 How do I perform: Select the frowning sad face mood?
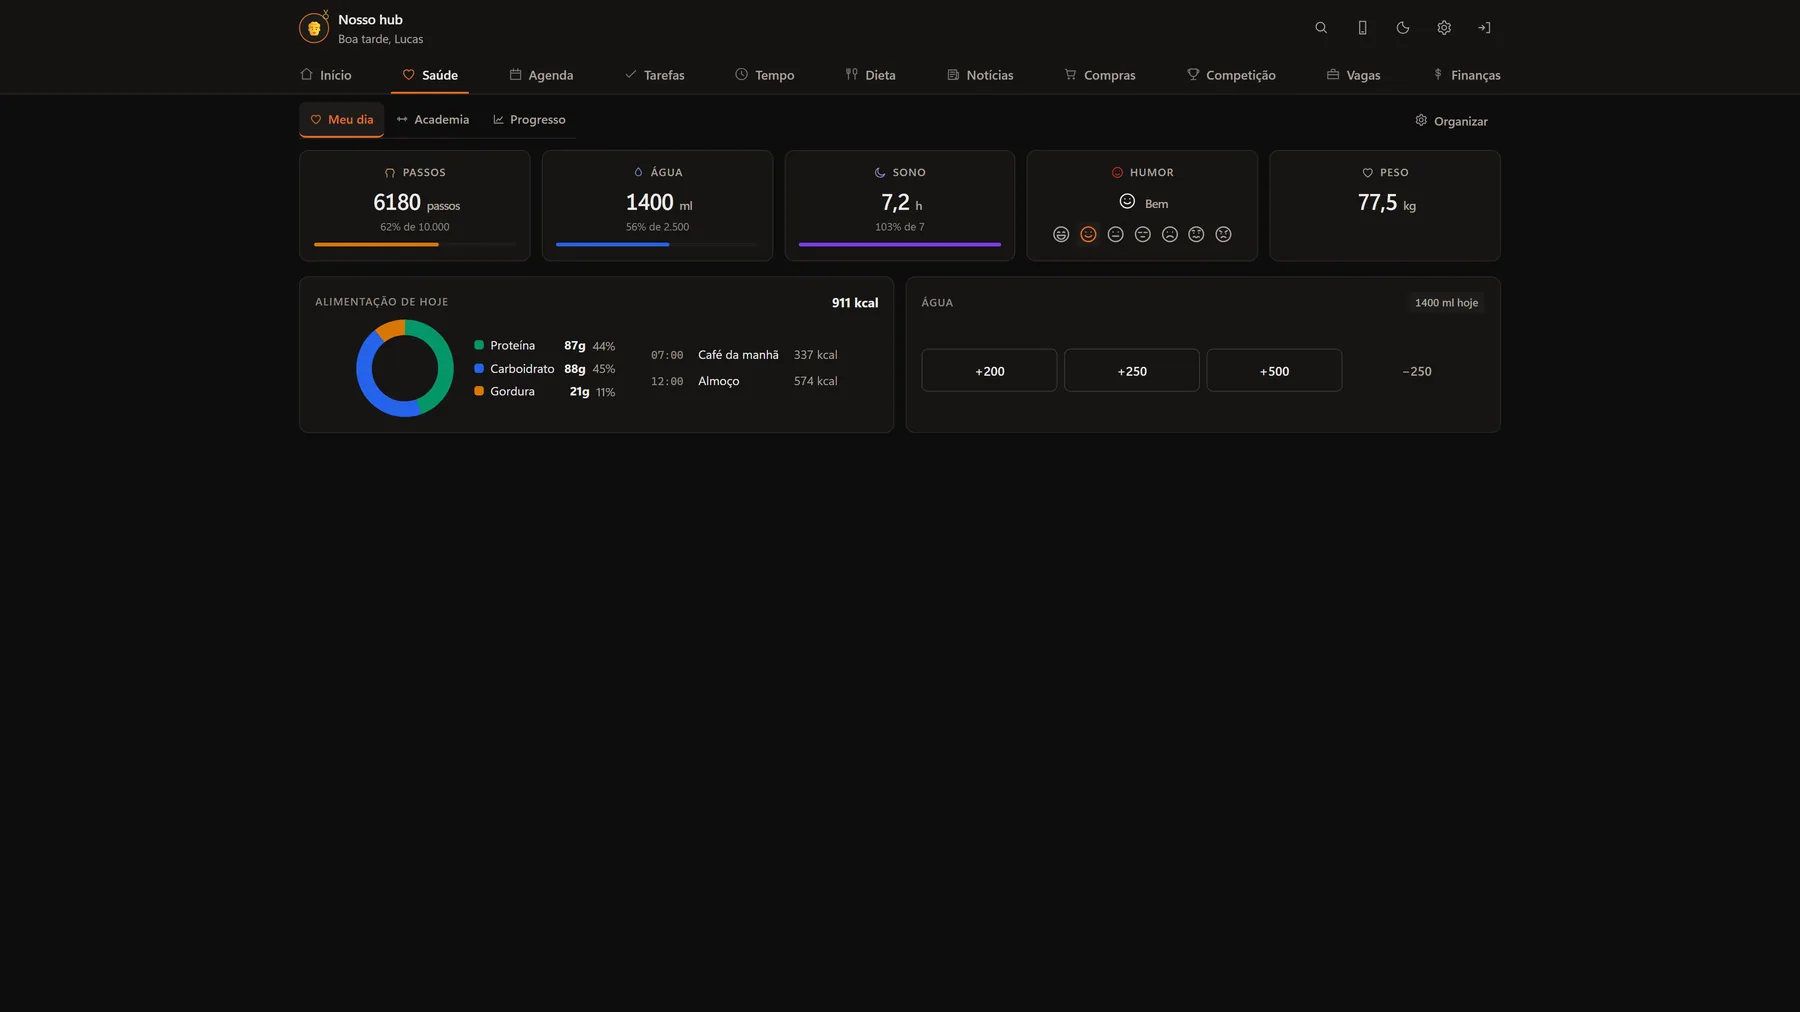tap(1169, 234)
